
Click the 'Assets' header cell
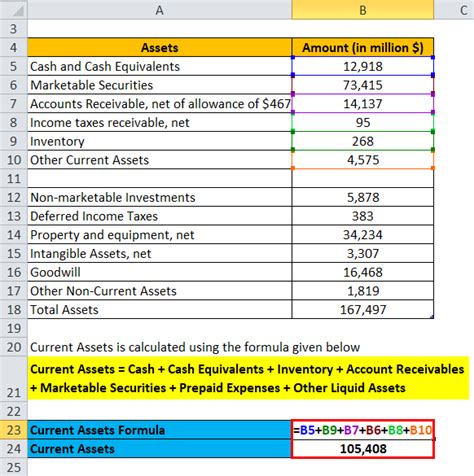pos(159,47)
